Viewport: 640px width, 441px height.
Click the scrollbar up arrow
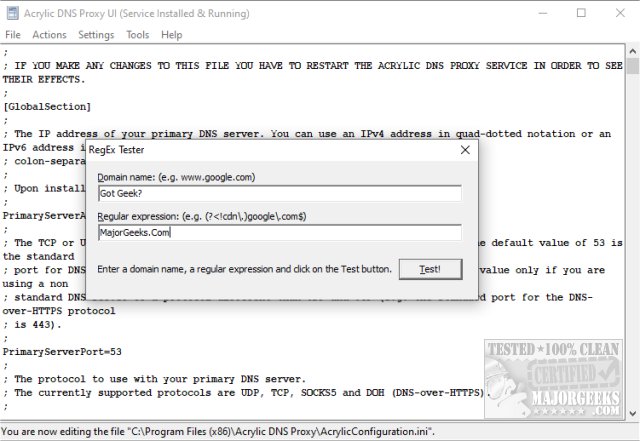(633, 51)
